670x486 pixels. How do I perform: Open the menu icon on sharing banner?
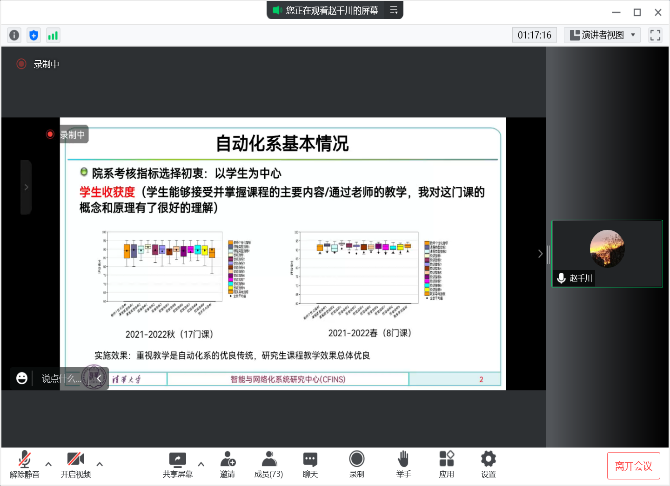[x=394, y=10]
